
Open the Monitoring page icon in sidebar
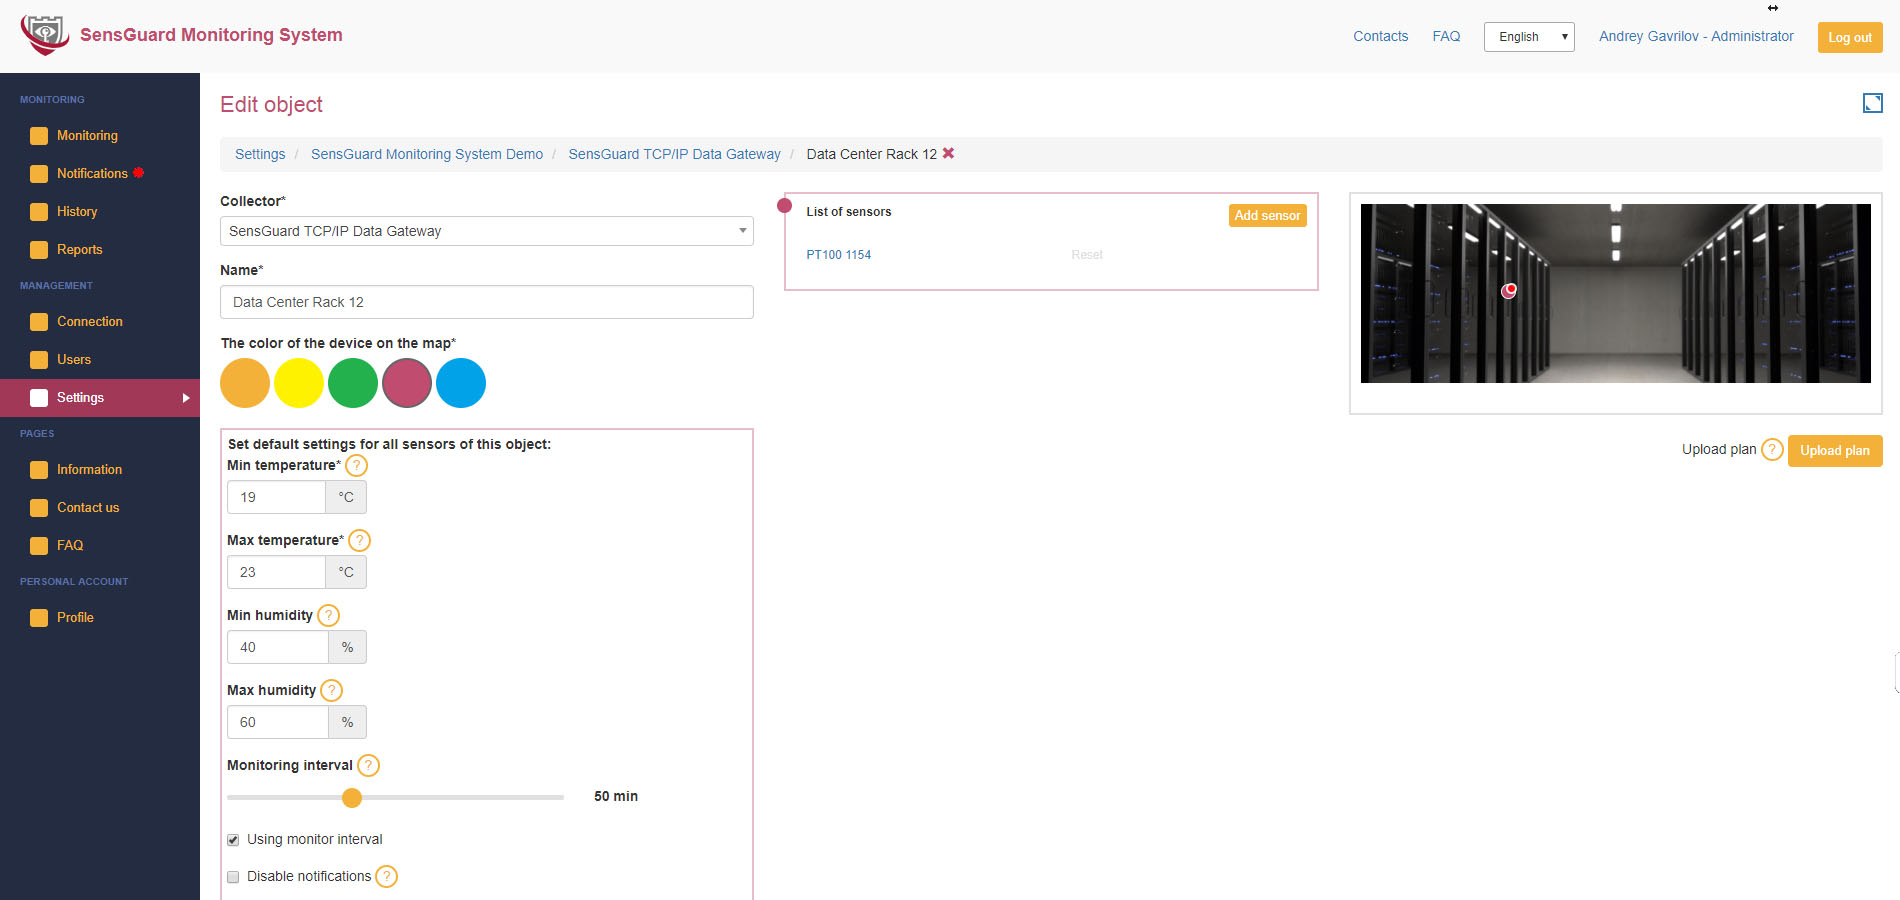tap(39, 135)
